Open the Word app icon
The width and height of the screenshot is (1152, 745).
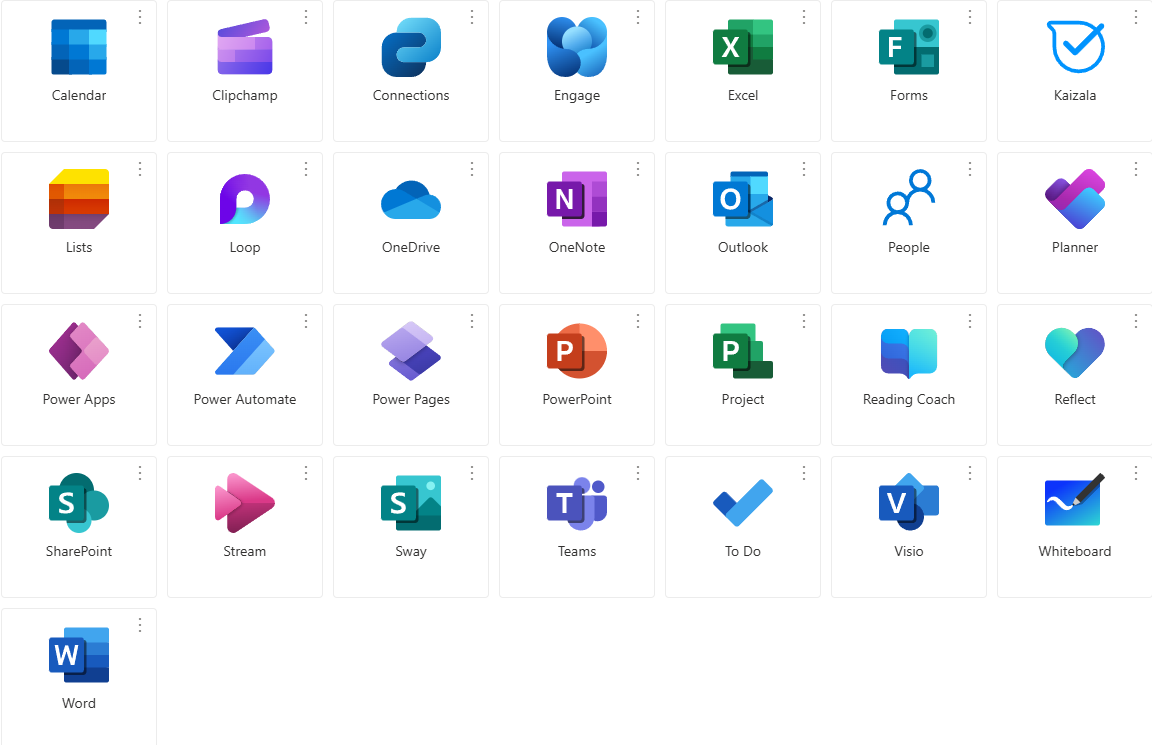79,655
